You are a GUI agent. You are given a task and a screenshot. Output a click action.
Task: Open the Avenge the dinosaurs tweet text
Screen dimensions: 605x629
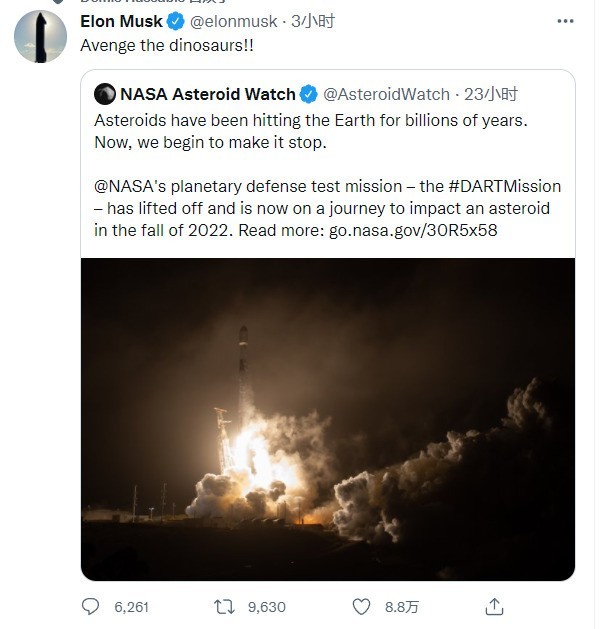(167, 45)
